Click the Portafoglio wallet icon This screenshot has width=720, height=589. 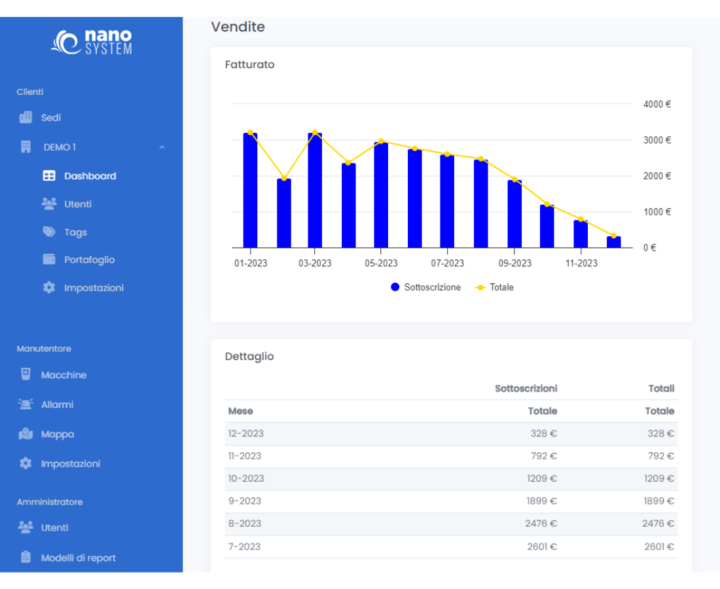pyautogui.click(x=49, y=260)
